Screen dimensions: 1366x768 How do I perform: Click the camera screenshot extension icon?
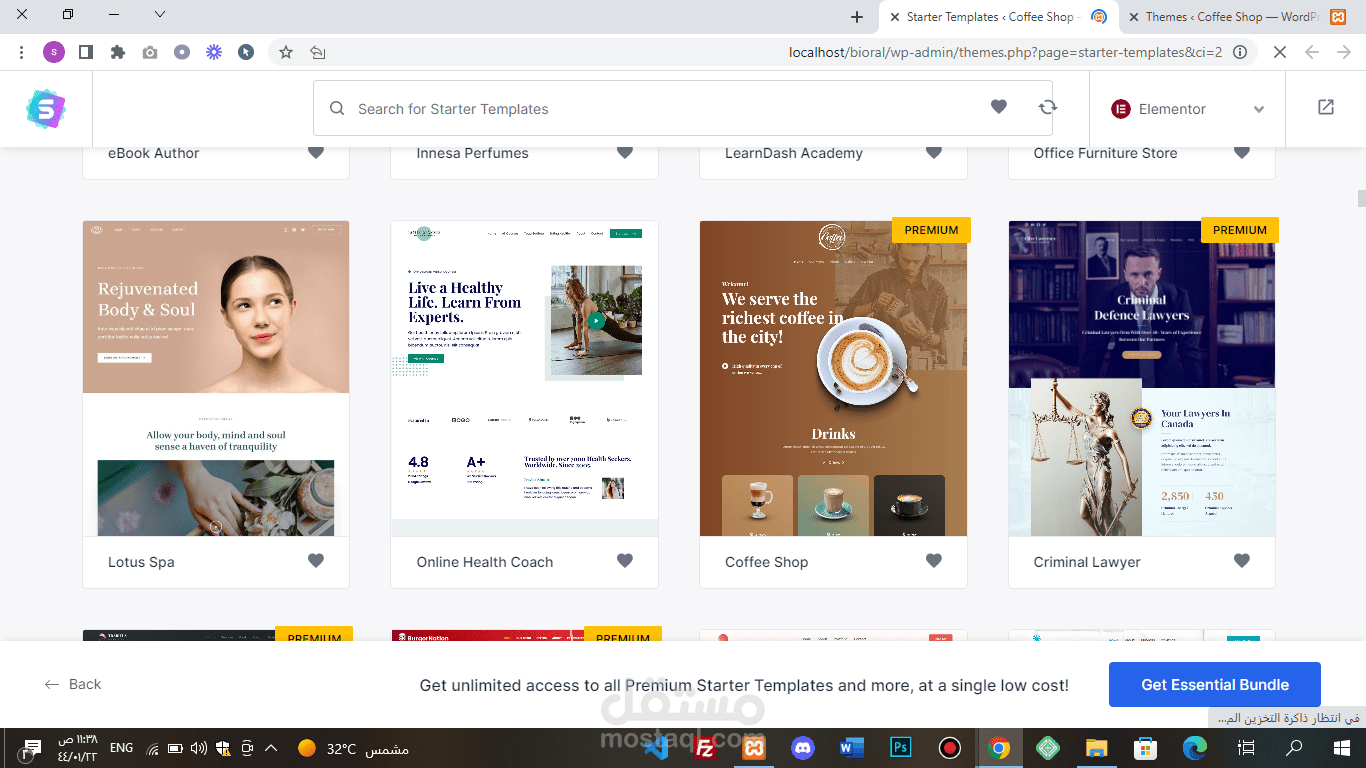pyautogui.click(x=150, y=52)
